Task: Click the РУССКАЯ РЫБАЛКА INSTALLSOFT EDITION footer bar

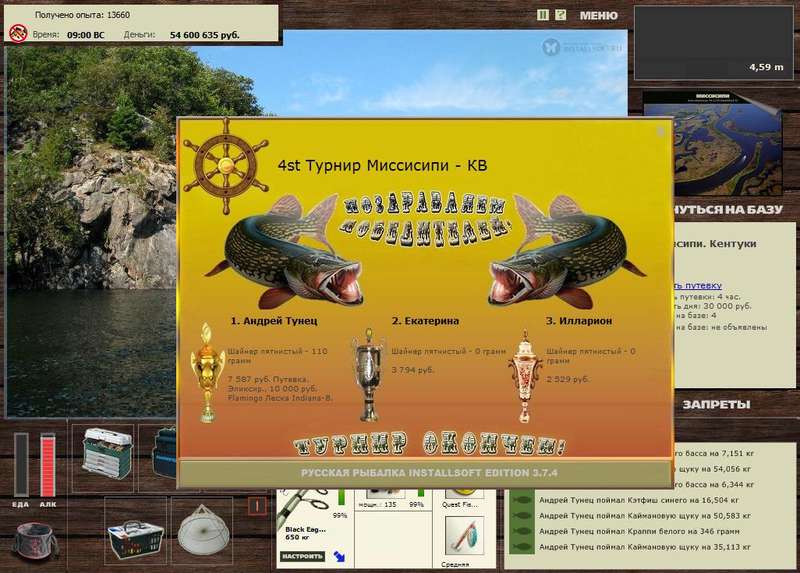Action: tap(425, 473)
